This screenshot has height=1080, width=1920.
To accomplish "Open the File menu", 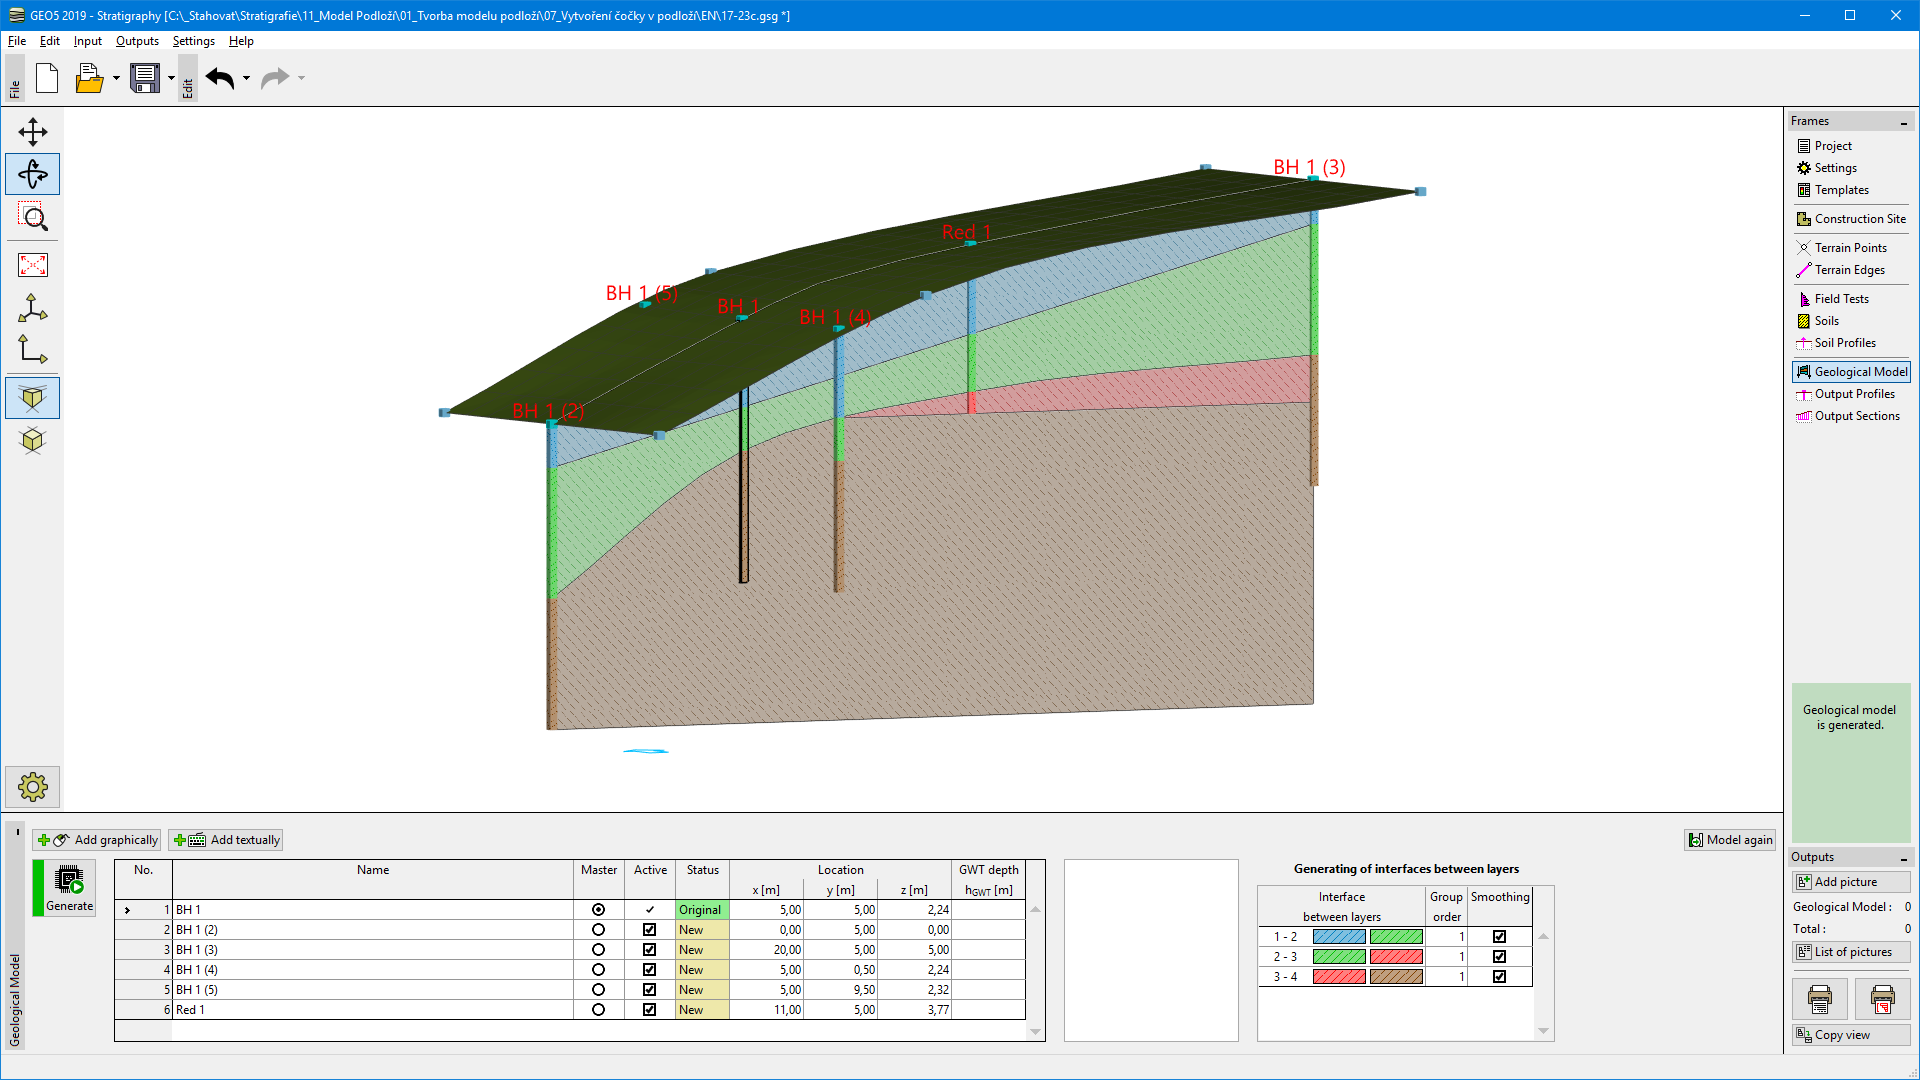I will [17, 40].
